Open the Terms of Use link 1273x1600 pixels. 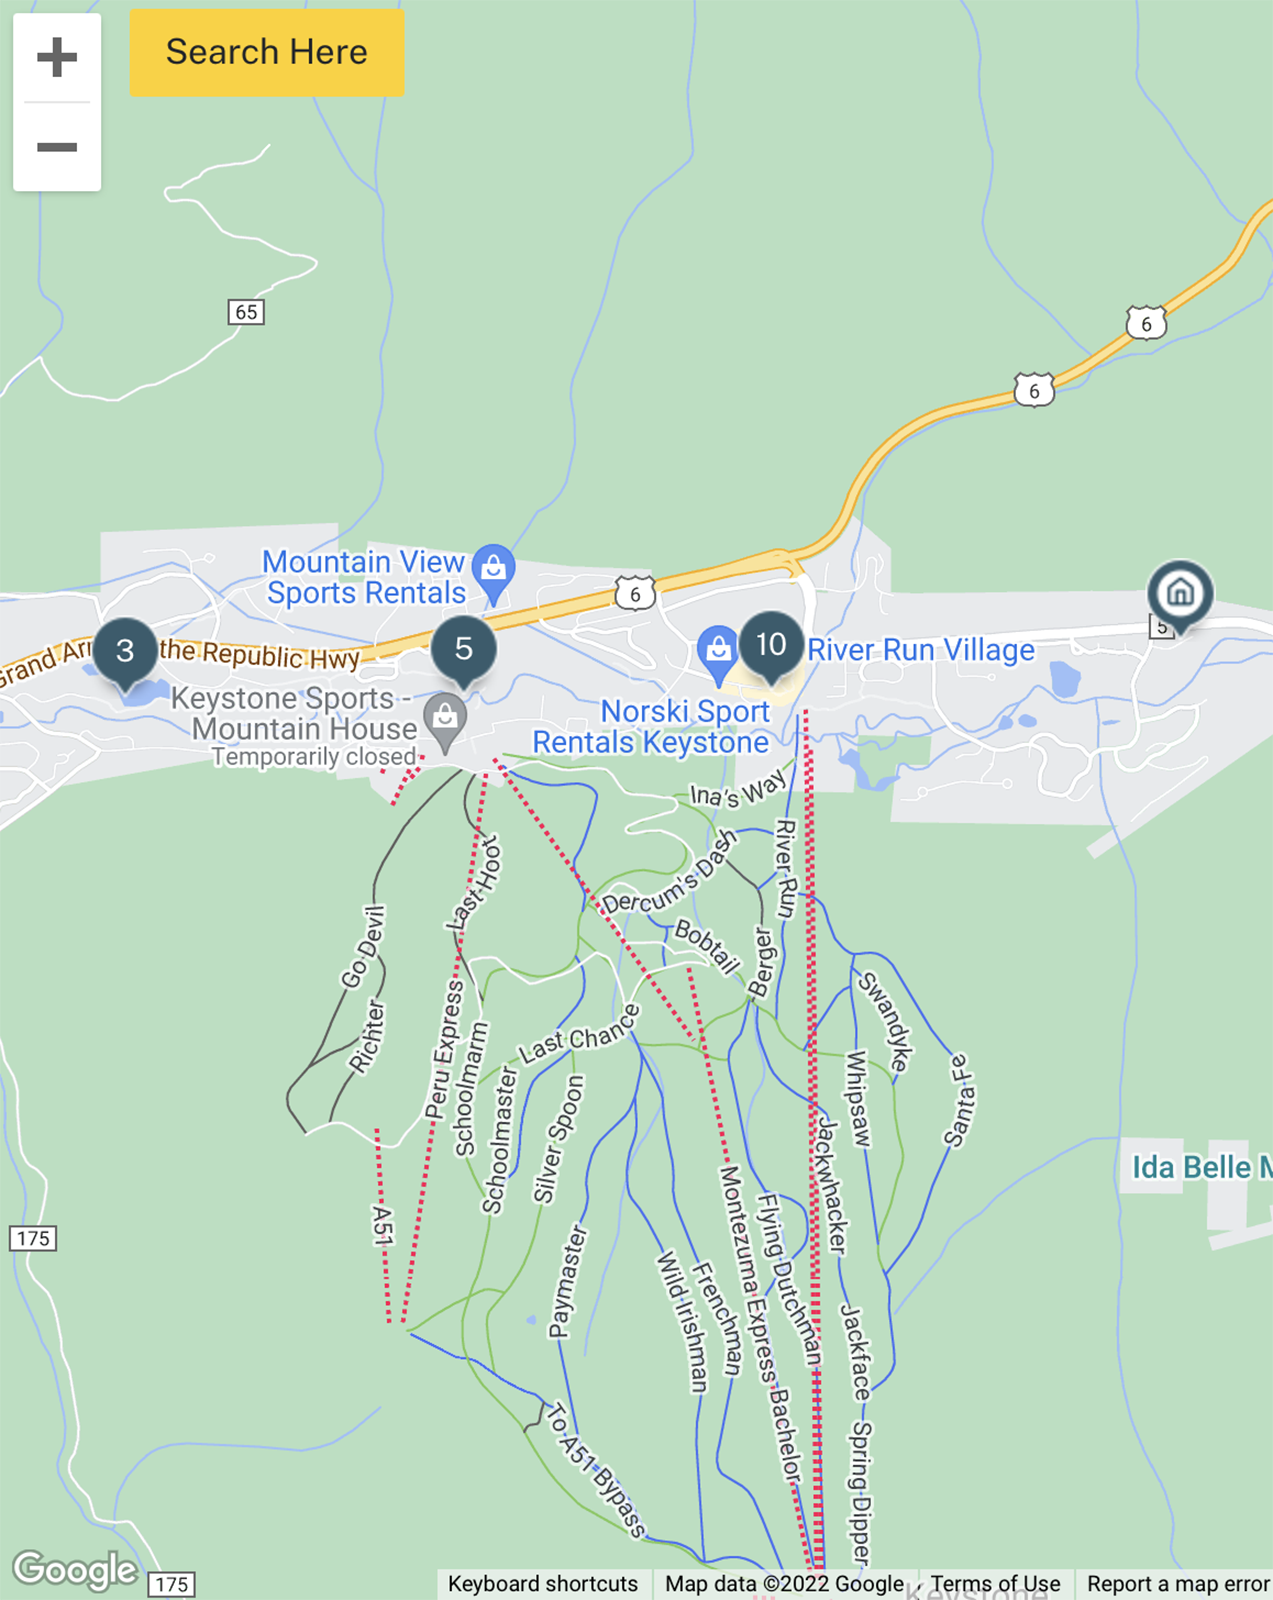tap(995, 1584)
